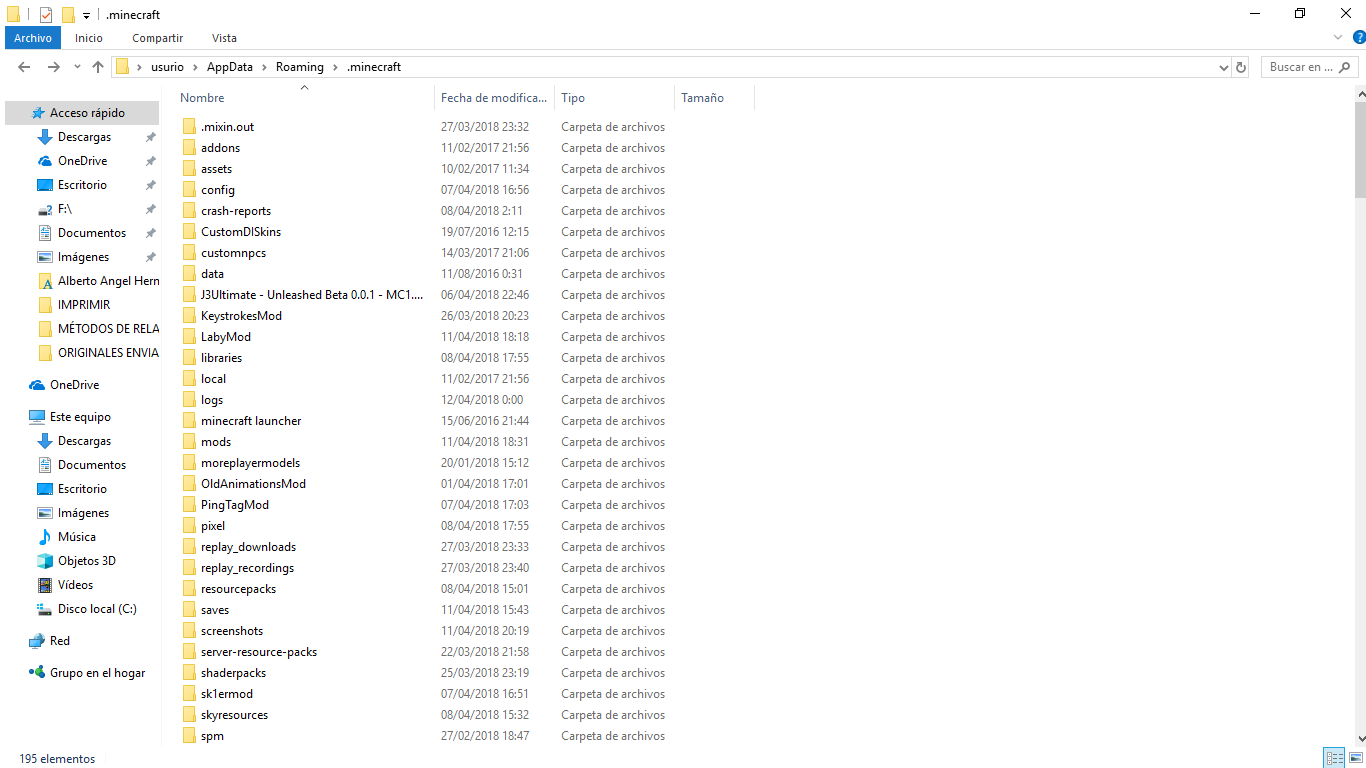Go forward with the forward arrow

click(54, 67)
